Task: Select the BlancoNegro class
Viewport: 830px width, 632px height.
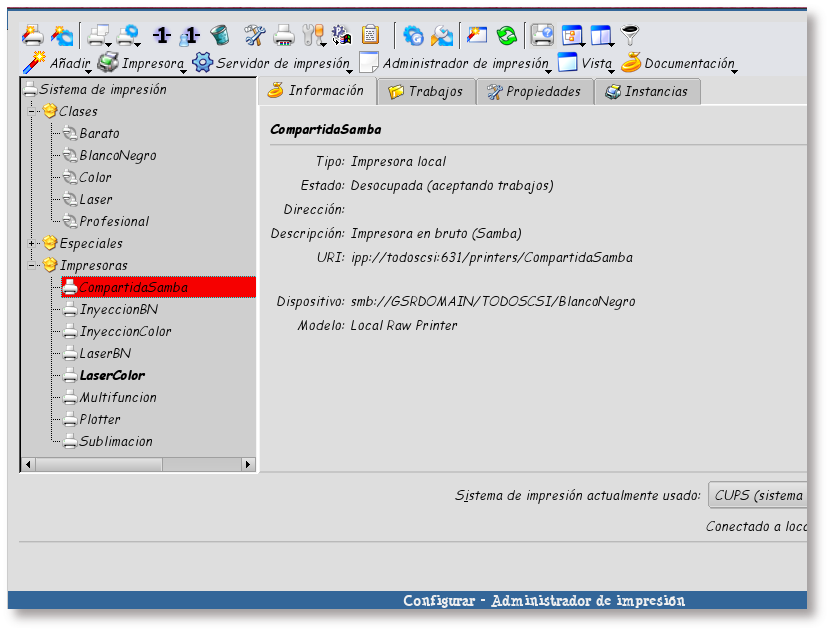Action: click(x=117, y=156)
